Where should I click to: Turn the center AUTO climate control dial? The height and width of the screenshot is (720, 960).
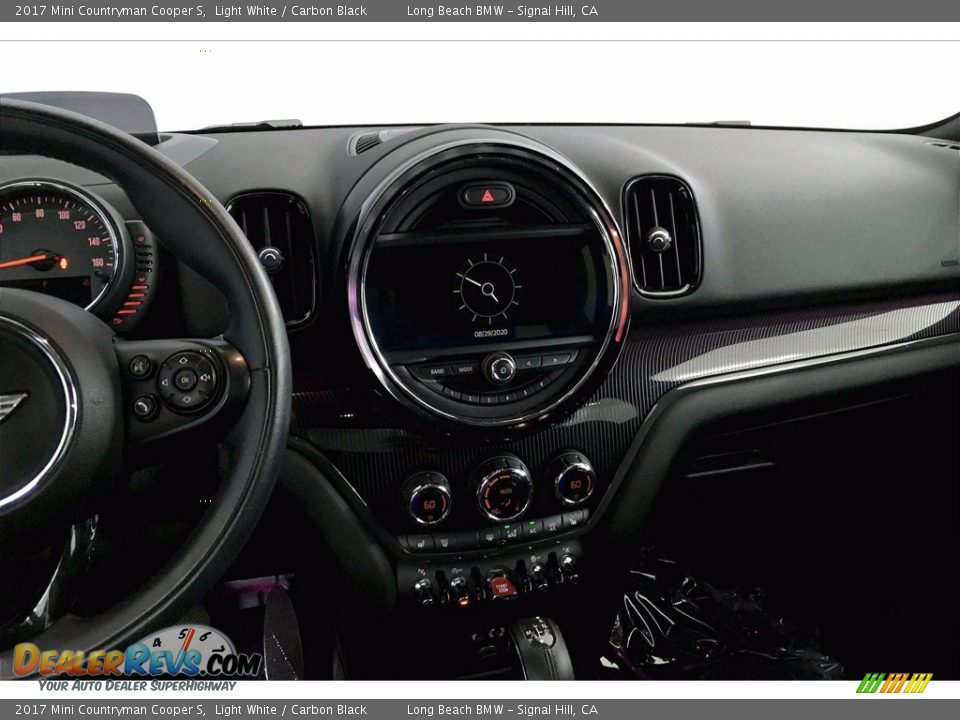(505, 490)
